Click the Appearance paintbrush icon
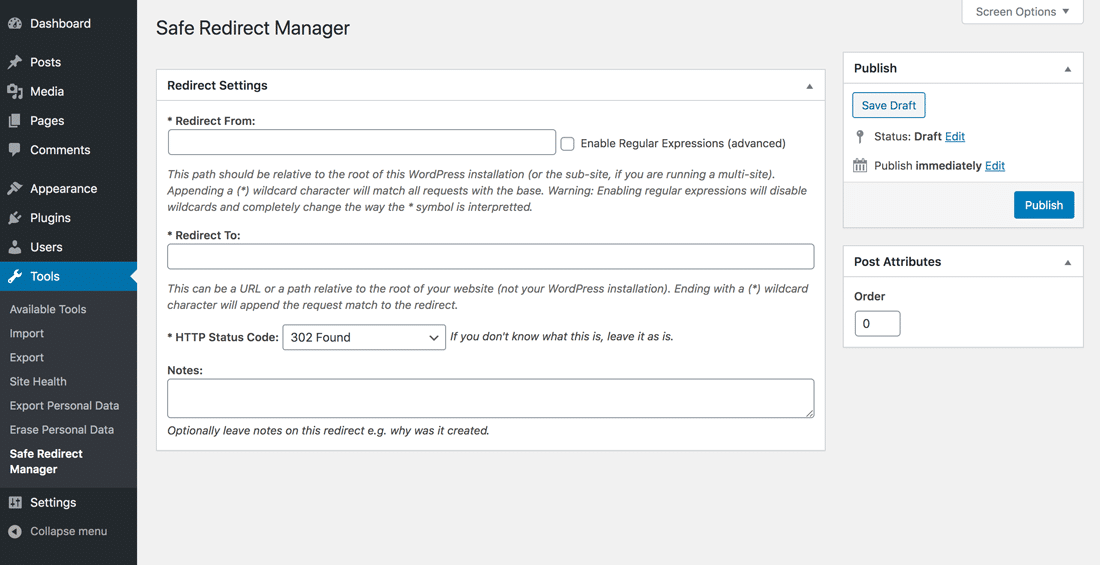 15,189
